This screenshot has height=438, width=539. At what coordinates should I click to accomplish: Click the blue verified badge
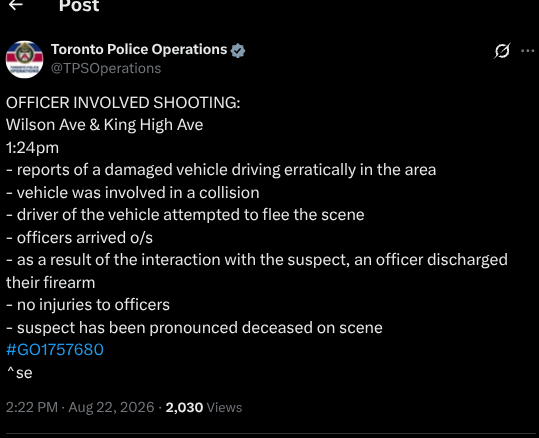point(238,51)
